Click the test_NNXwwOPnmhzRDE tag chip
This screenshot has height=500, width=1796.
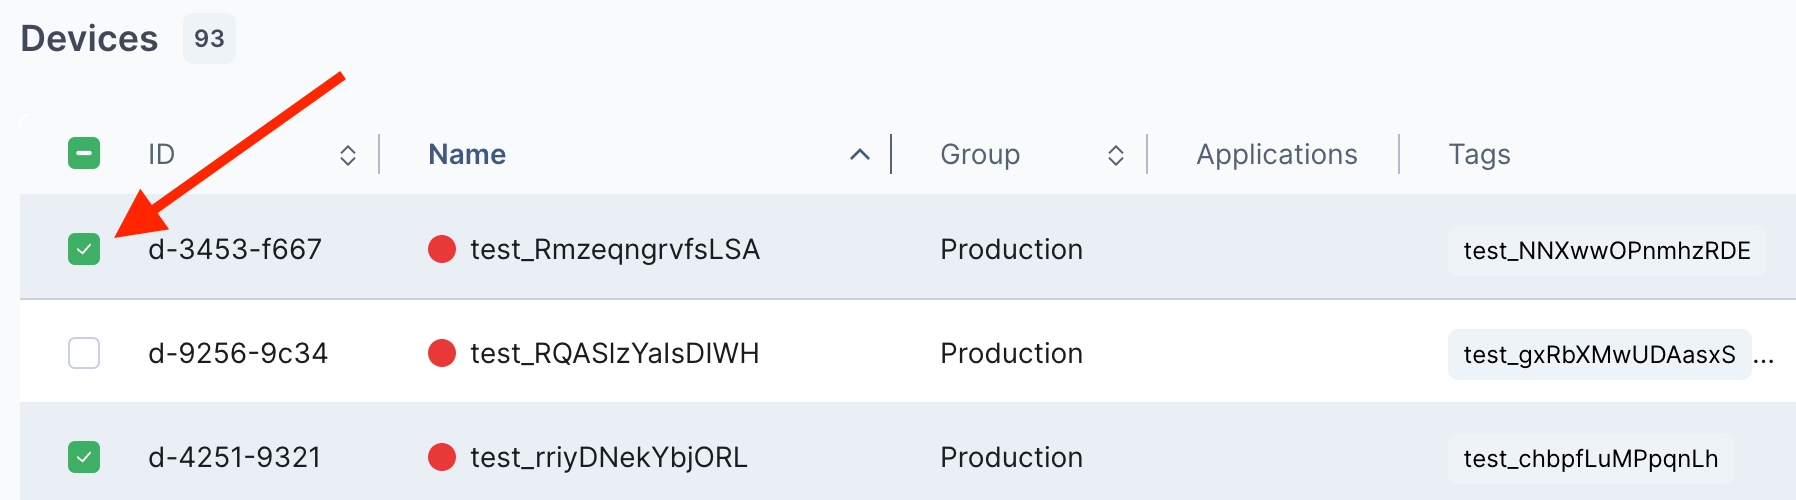click(x=1606, y=250)
